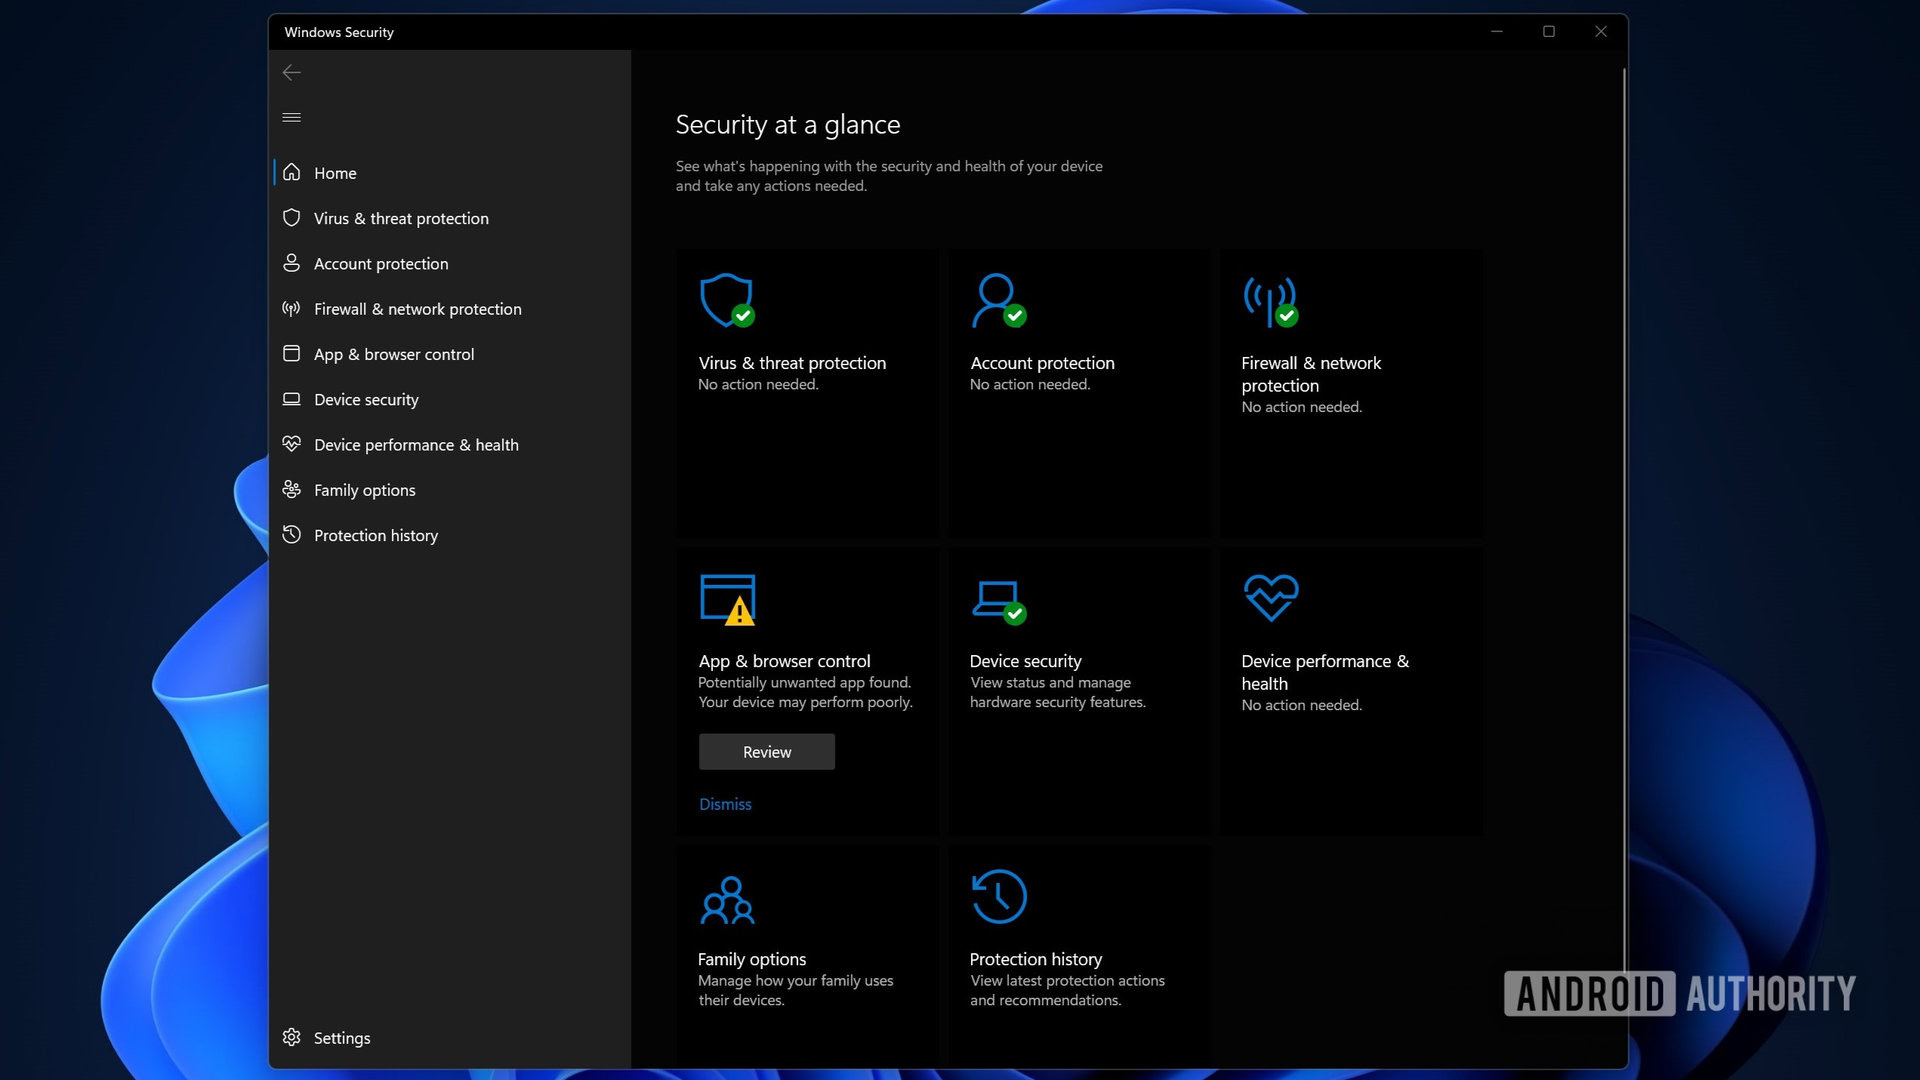Click the antenna icon beside Firewall & network protection in sidebar
This screenshot has height=1080, width=1920.
pyautogui.click(x=291, y=308)
